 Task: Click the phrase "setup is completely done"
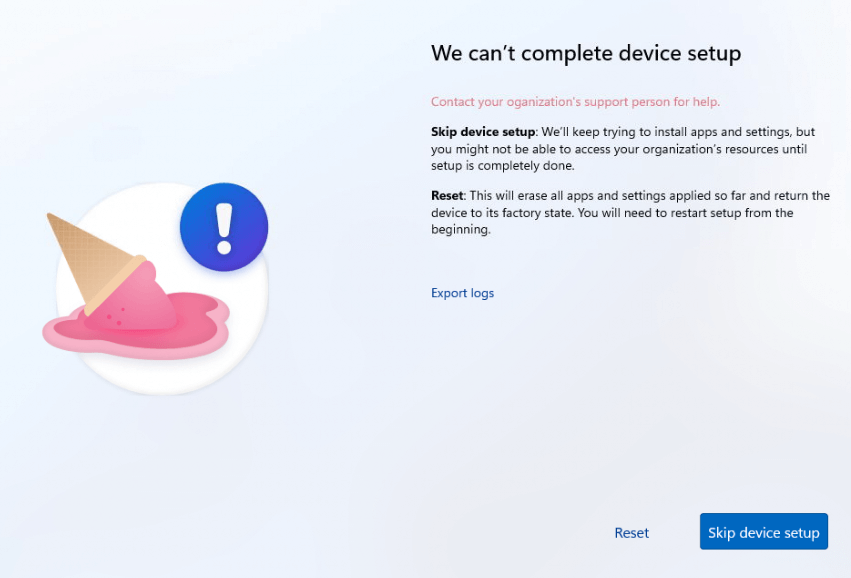[501, 166]
